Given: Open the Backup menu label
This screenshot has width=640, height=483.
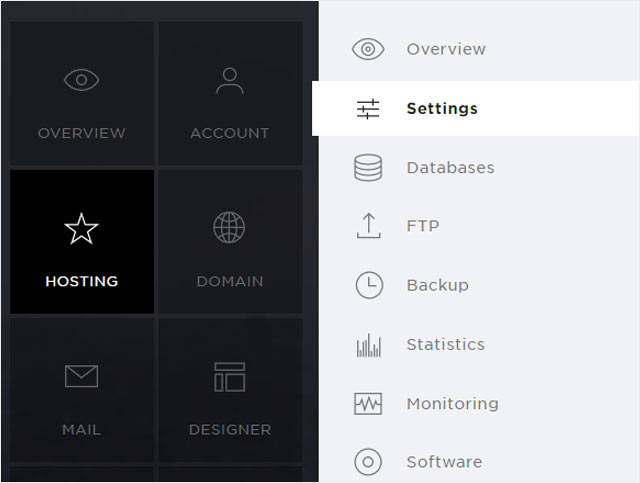Looking at the screenshot, I should click(x=438, y=285).
